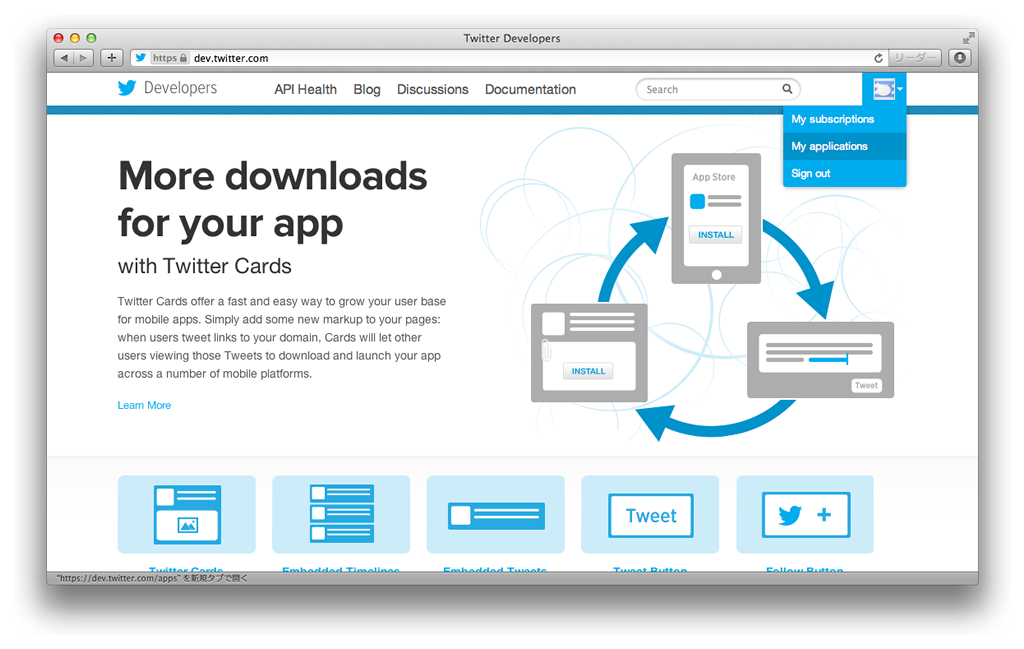This screenshot has width=1024, height=649.
Task: Open the Reader button in address bar
Action: (914, 58)
